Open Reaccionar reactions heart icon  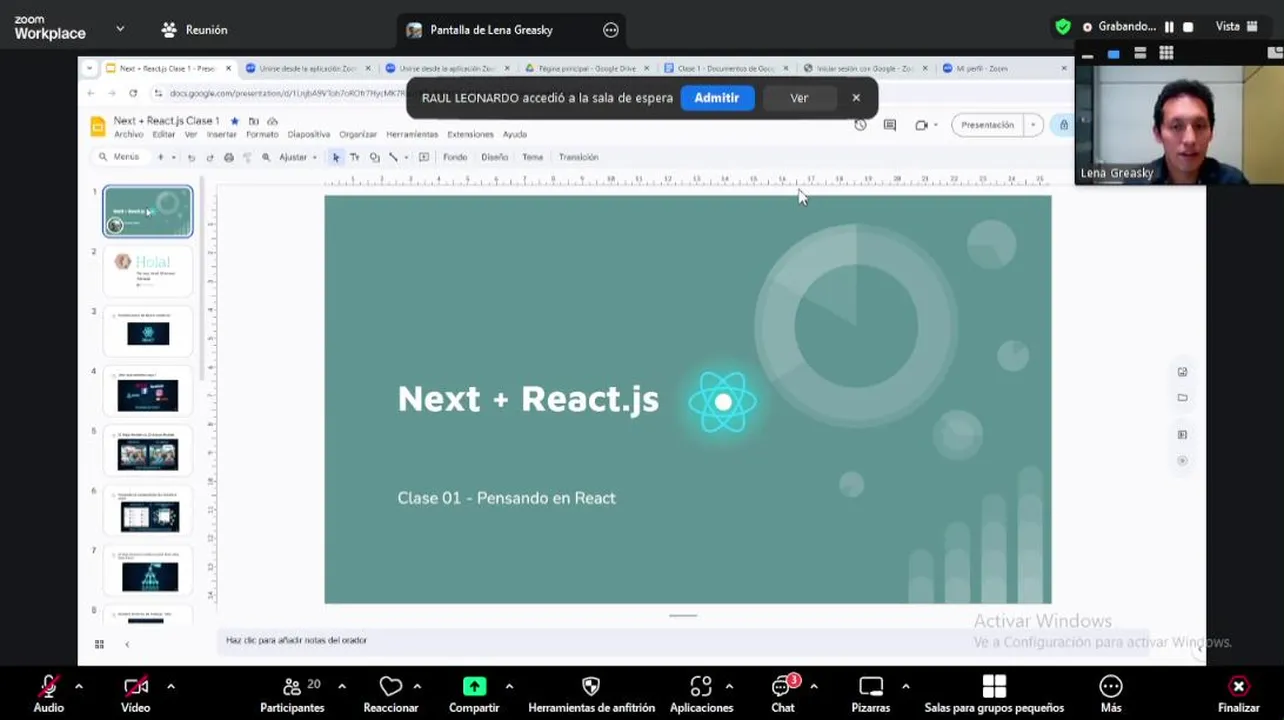391,686
